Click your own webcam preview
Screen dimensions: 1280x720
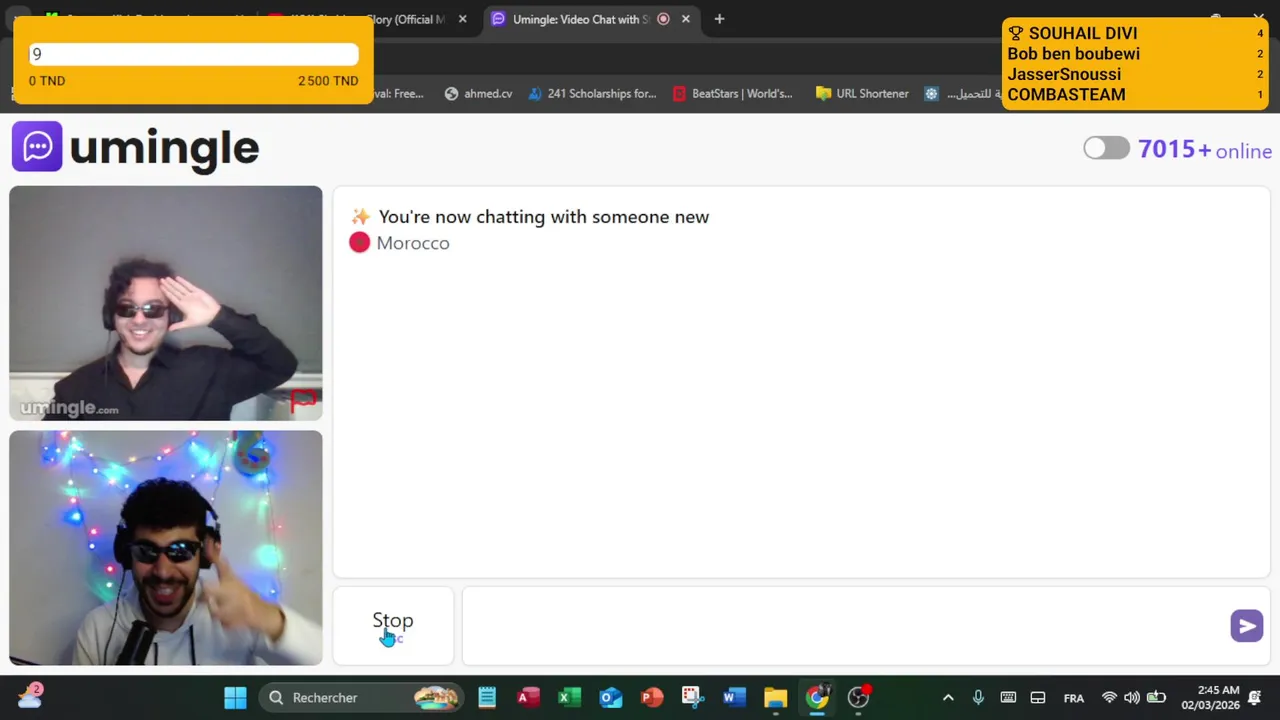point(166,548)
